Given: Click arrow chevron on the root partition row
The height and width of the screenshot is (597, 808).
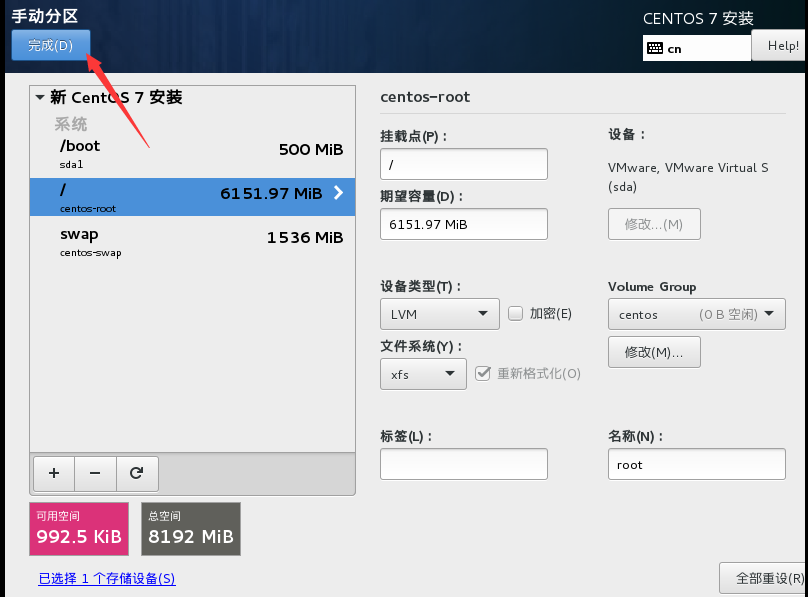Looking at the screenshot, I should (x=338, y=193).
